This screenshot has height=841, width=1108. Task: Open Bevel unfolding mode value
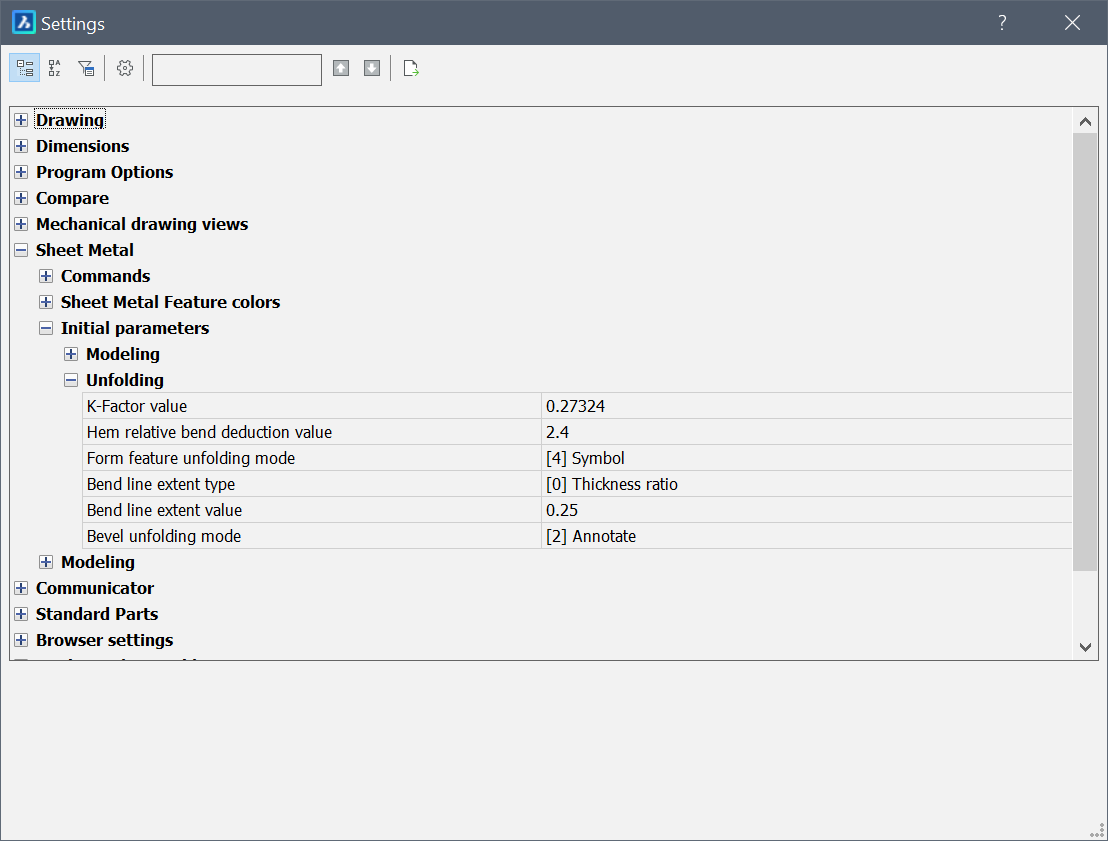805,536
